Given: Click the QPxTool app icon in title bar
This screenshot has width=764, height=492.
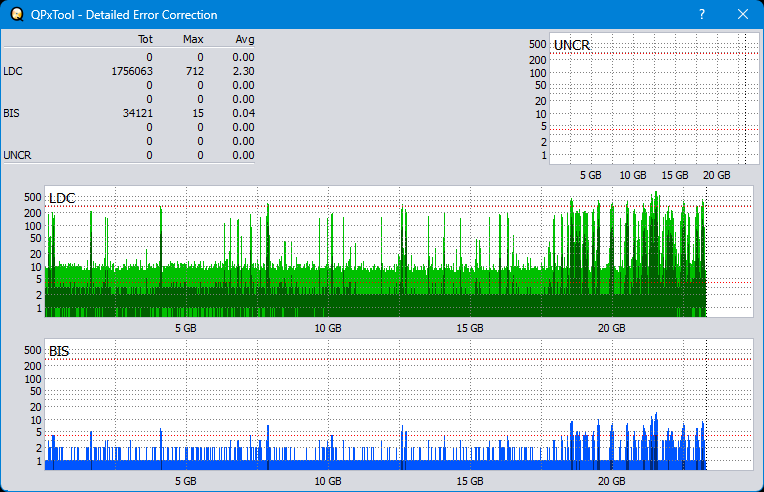Looking at the screenshot, I should click(17, 14).
